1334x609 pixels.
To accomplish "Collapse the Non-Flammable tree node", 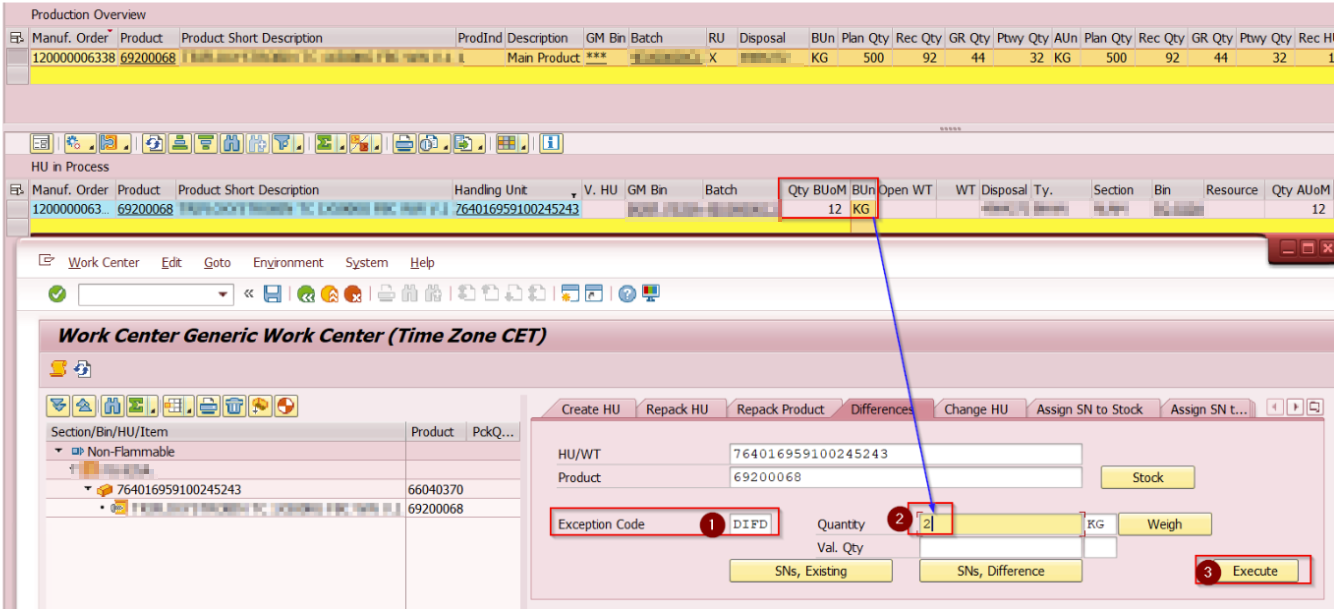I will 59,452.
